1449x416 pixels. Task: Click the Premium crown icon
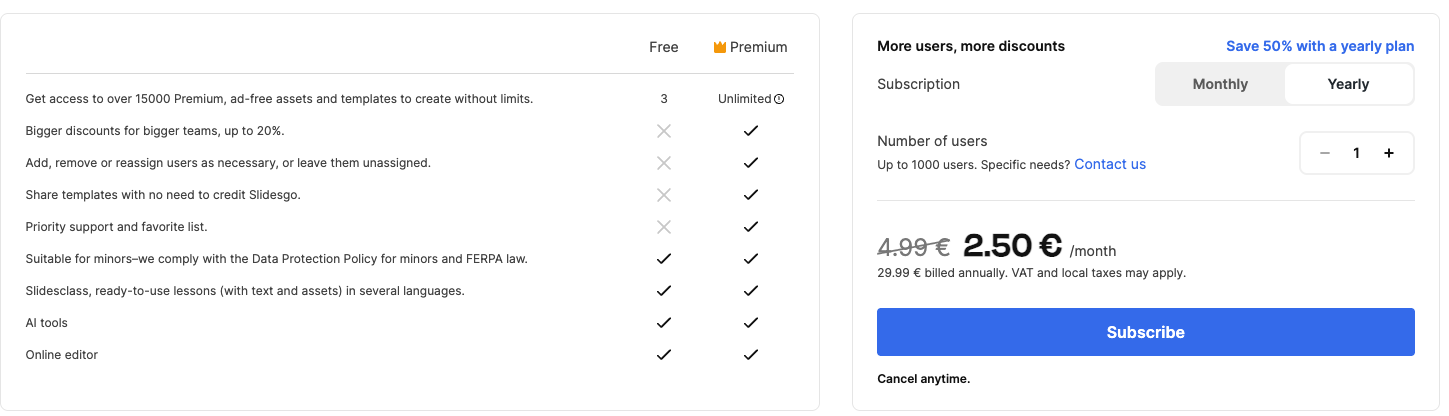click(x=719, y=47)
